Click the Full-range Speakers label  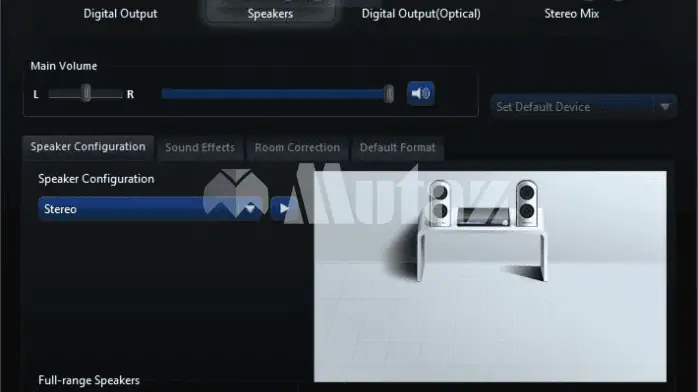89,380
